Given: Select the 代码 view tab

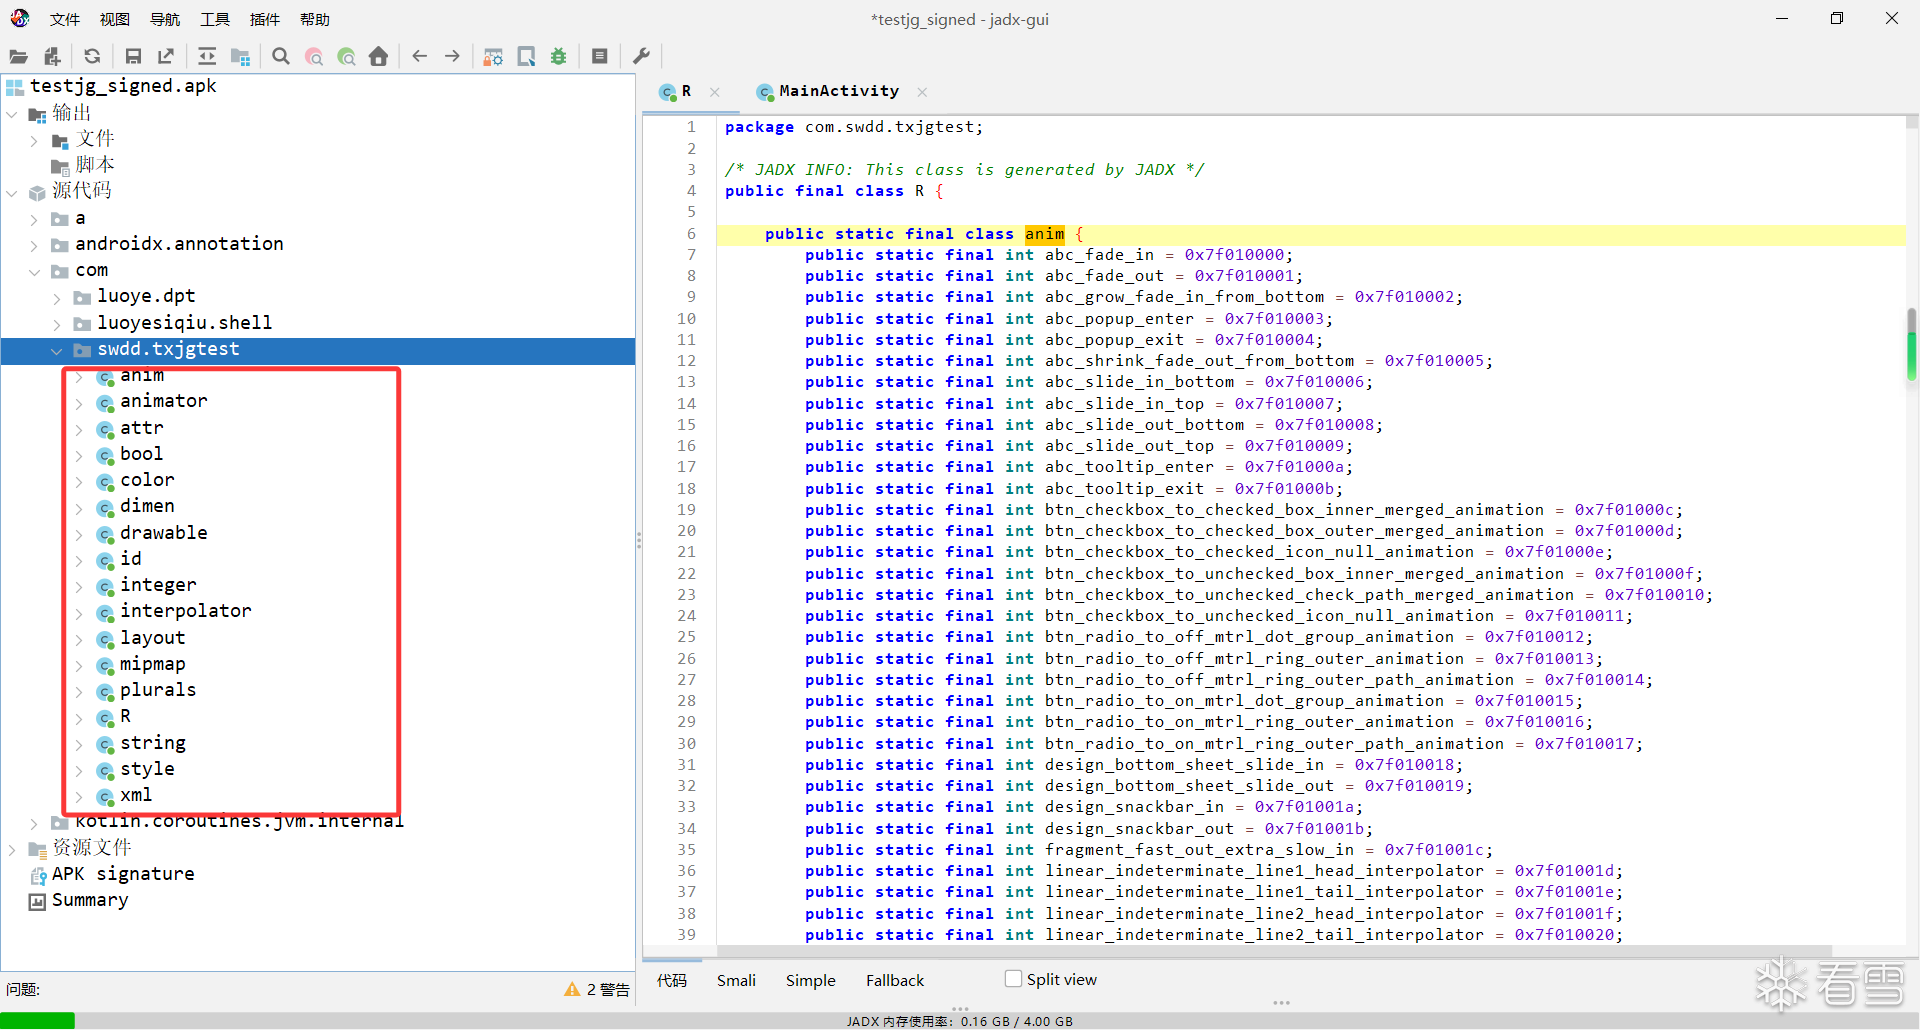Looking at the screenshot, I should click(x=672, y=980).
